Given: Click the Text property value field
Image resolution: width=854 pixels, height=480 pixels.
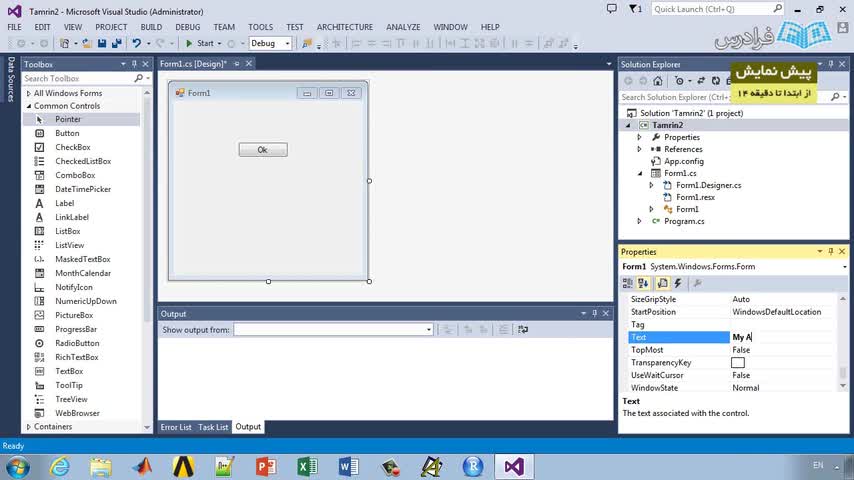Looking at the screenshot, I should [x=782, y=337].
